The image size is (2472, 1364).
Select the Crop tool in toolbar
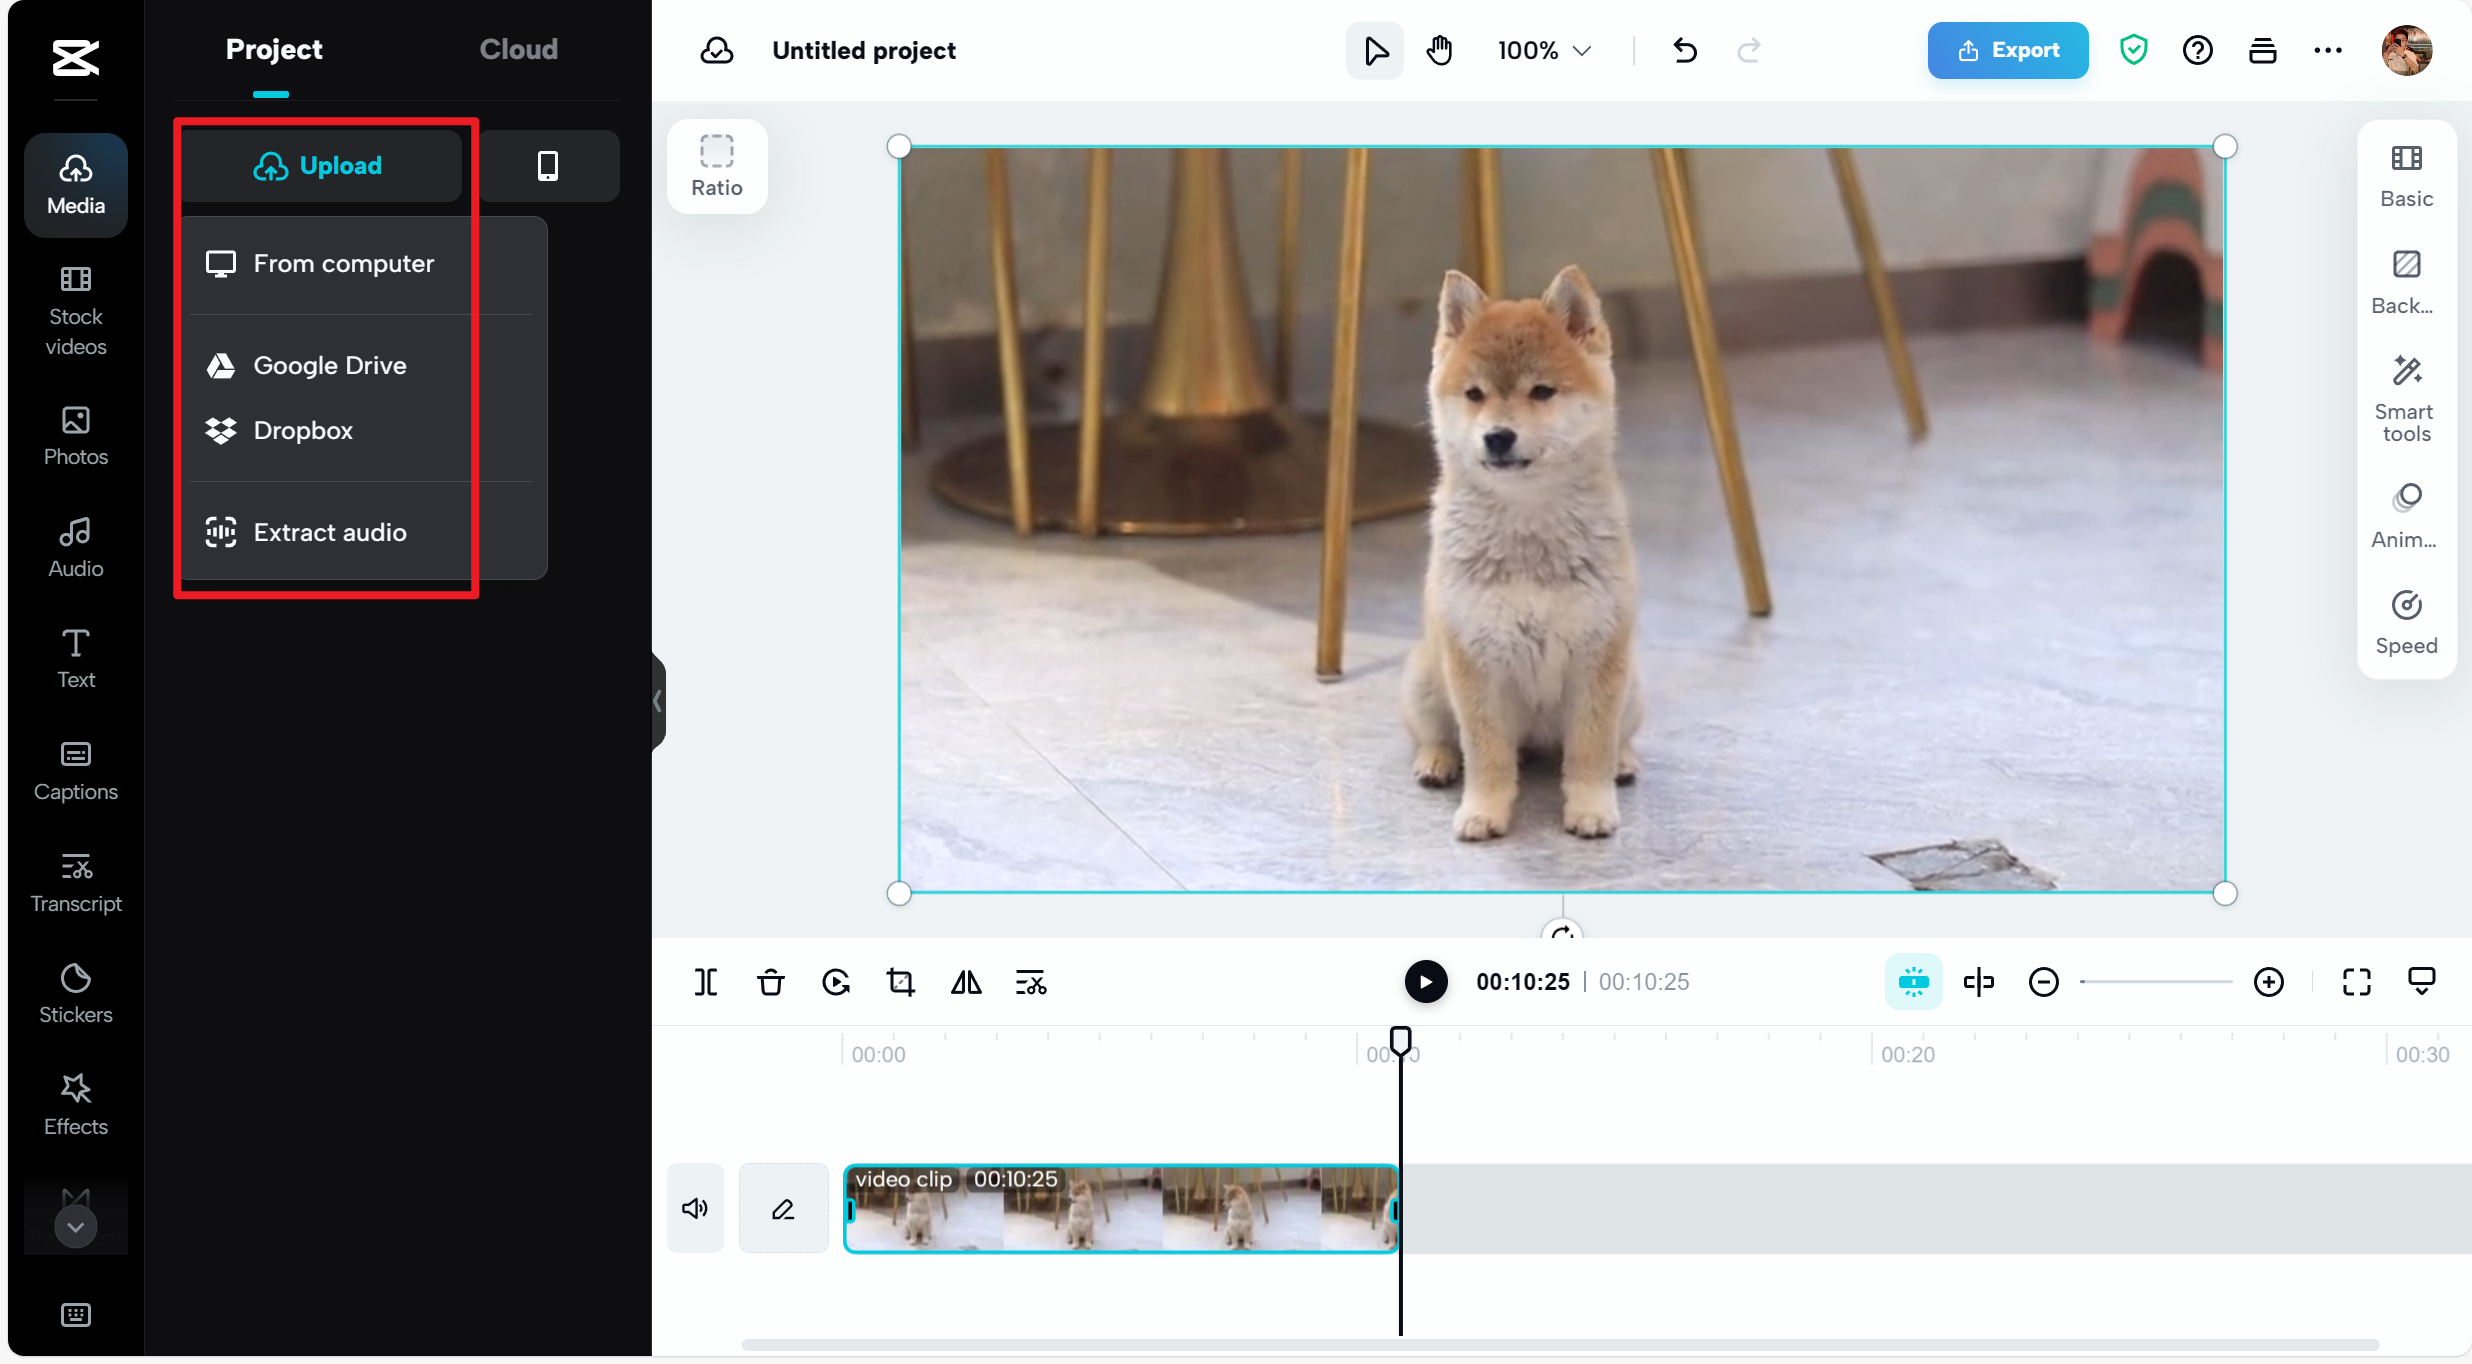[900, 983]
